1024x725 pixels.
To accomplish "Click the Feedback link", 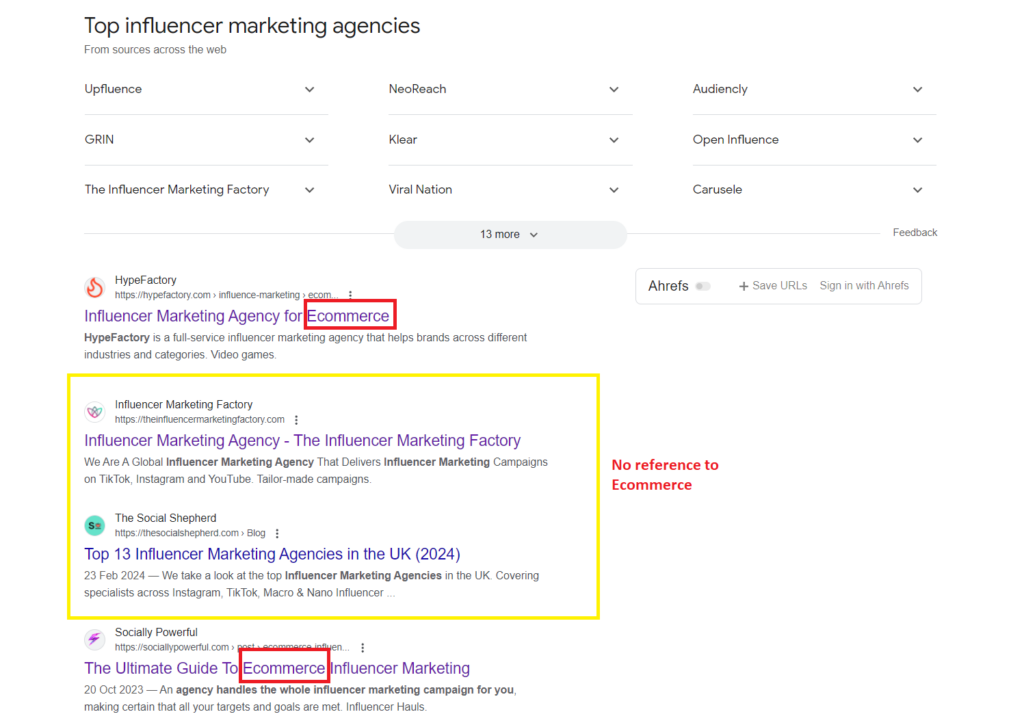I will (x=914, y=232).
